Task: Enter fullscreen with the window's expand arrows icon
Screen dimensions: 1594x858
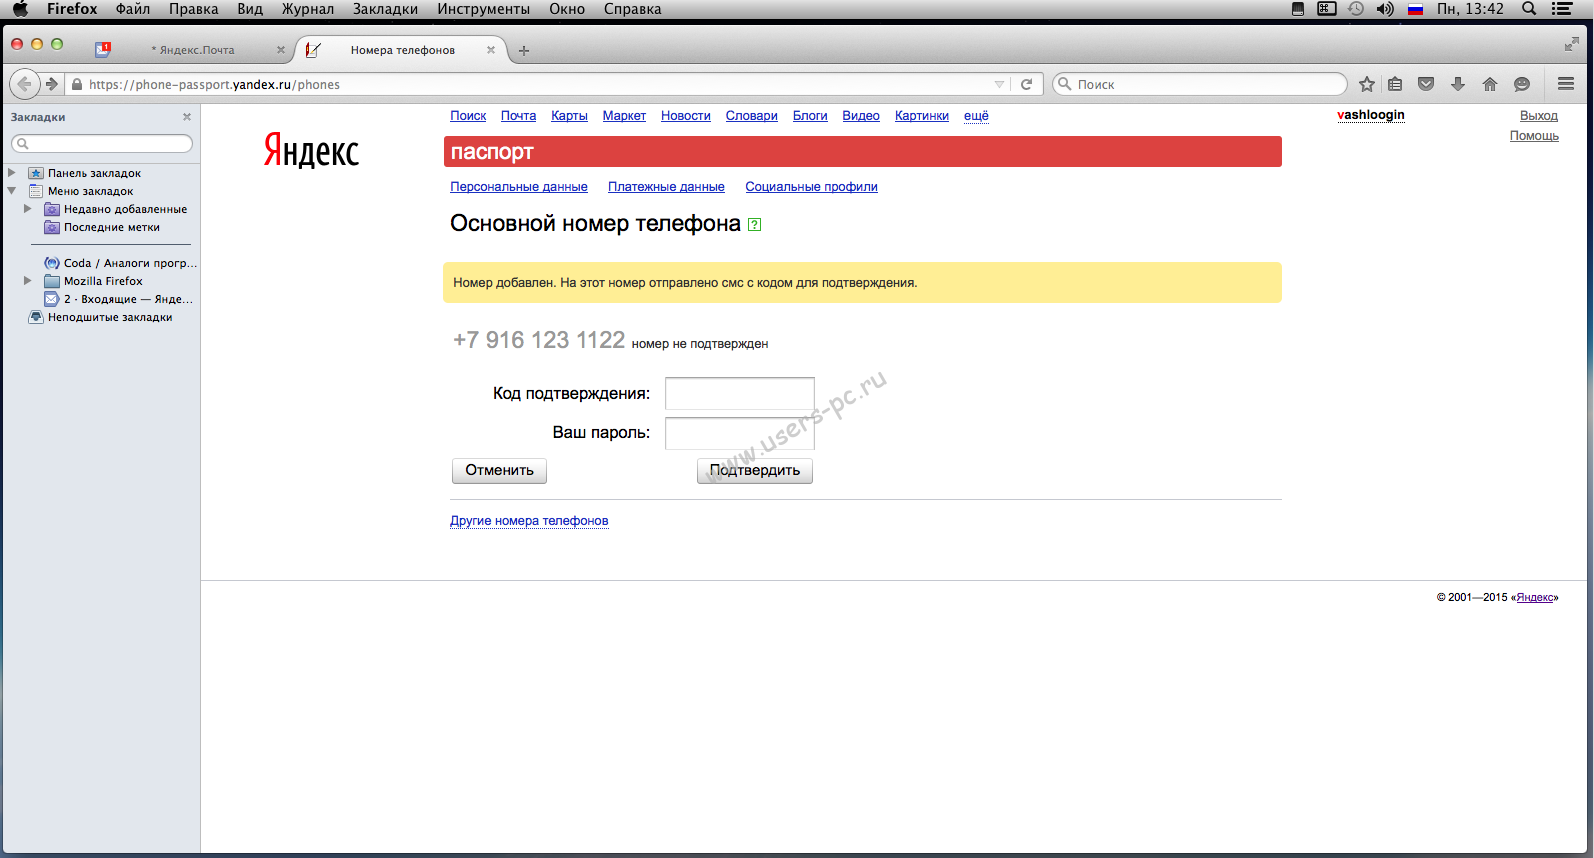Action: click(1572, 44)
